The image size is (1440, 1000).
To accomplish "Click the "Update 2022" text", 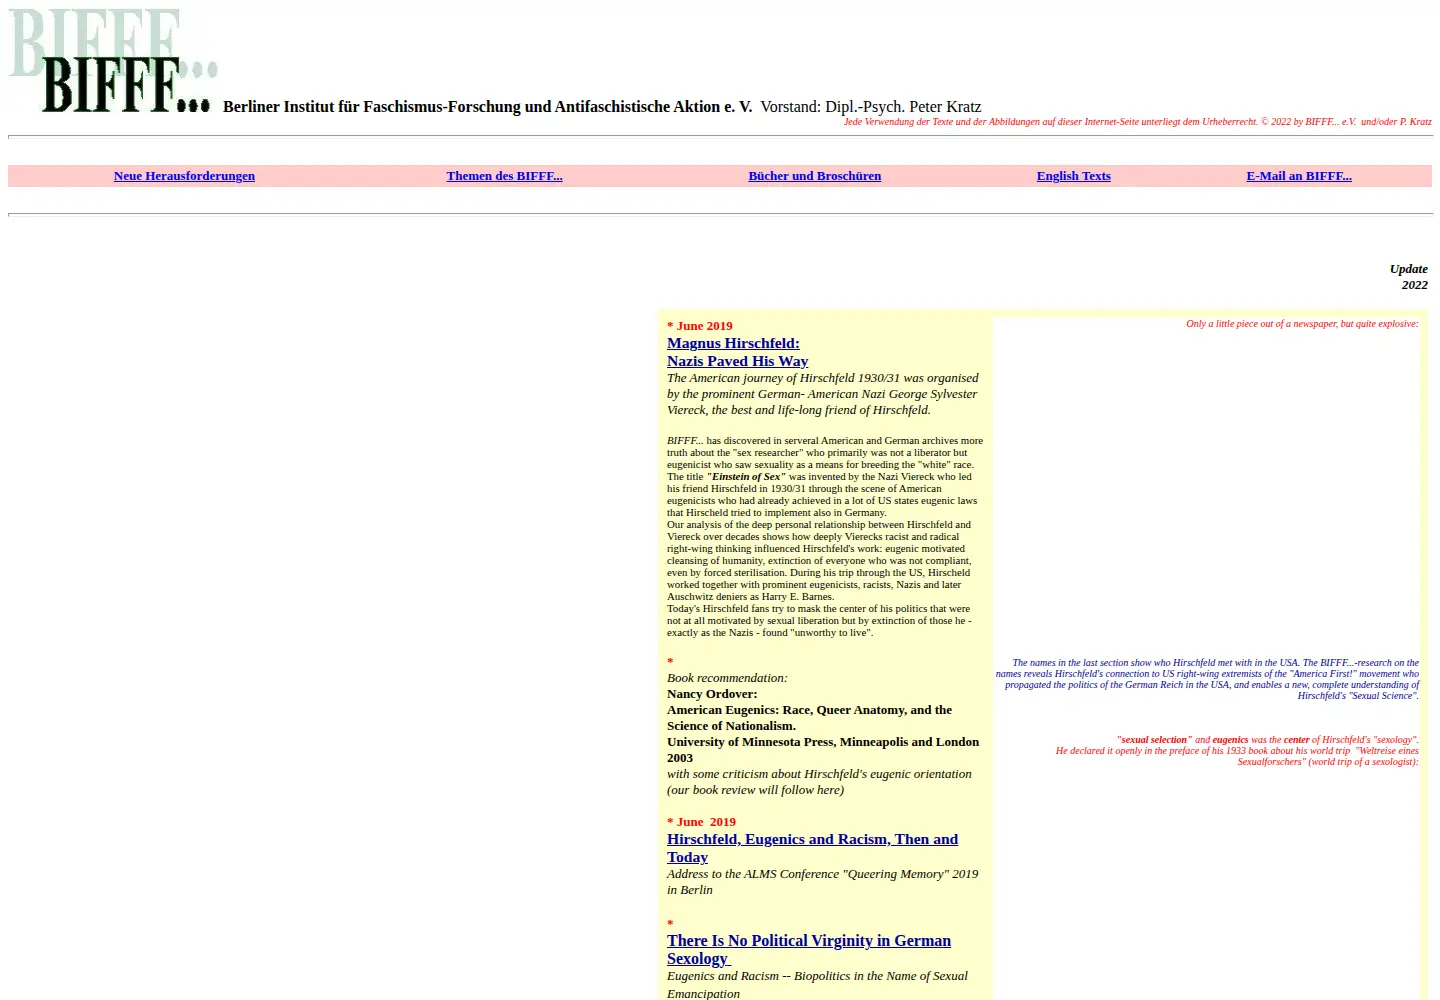I will point(1408,277).
